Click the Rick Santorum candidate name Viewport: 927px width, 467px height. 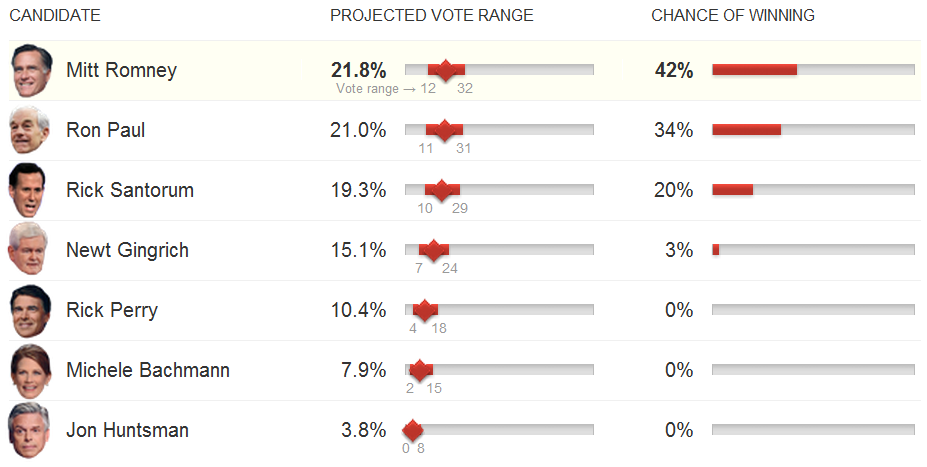[x=130, y=190]
